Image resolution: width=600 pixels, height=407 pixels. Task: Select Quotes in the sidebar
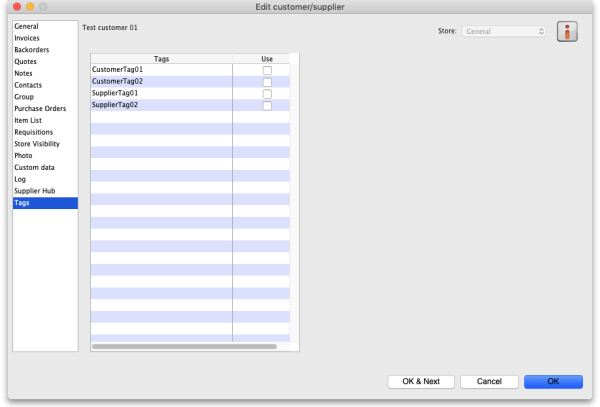click(x=26, y=61)
